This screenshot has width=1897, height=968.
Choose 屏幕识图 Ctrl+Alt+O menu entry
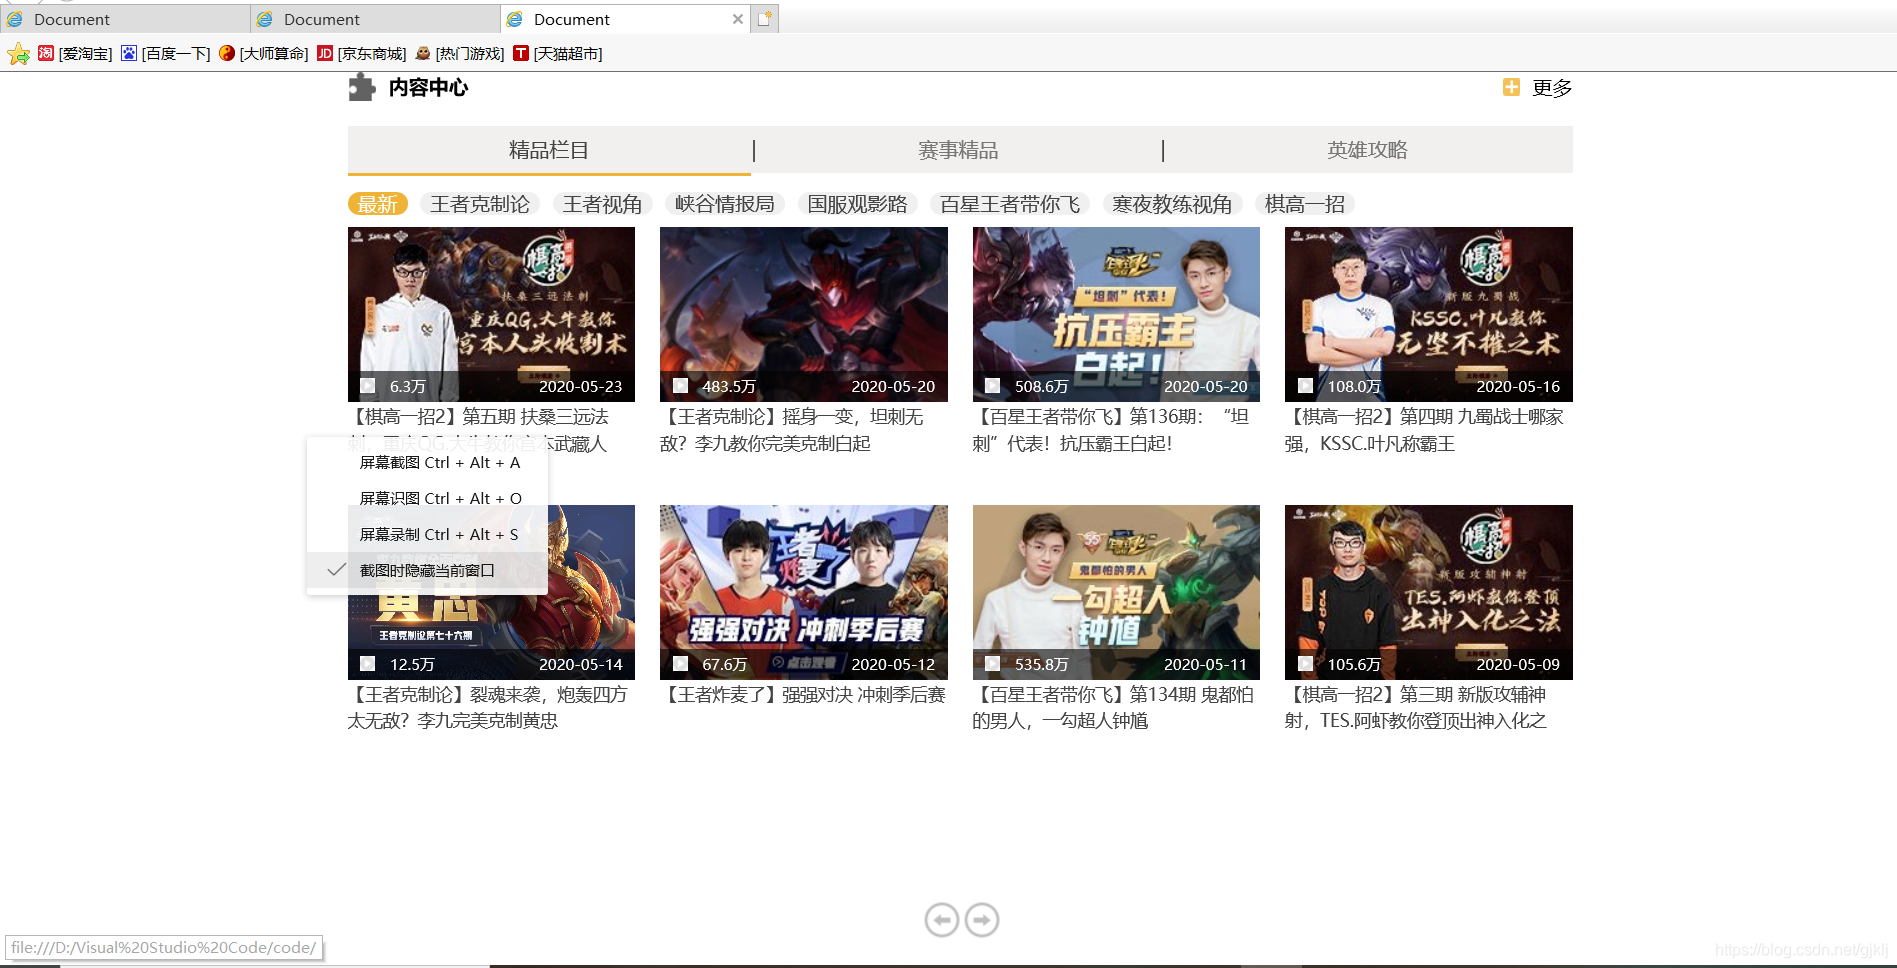point(427,499)
